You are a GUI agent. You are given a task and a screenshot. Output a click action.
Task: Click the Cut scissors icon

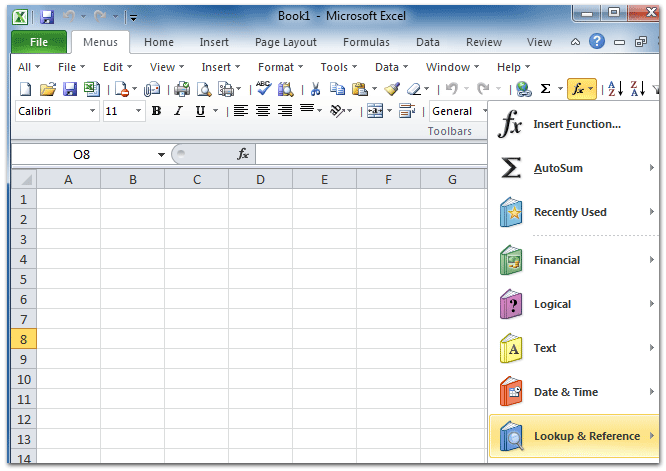tap(315, 89)
